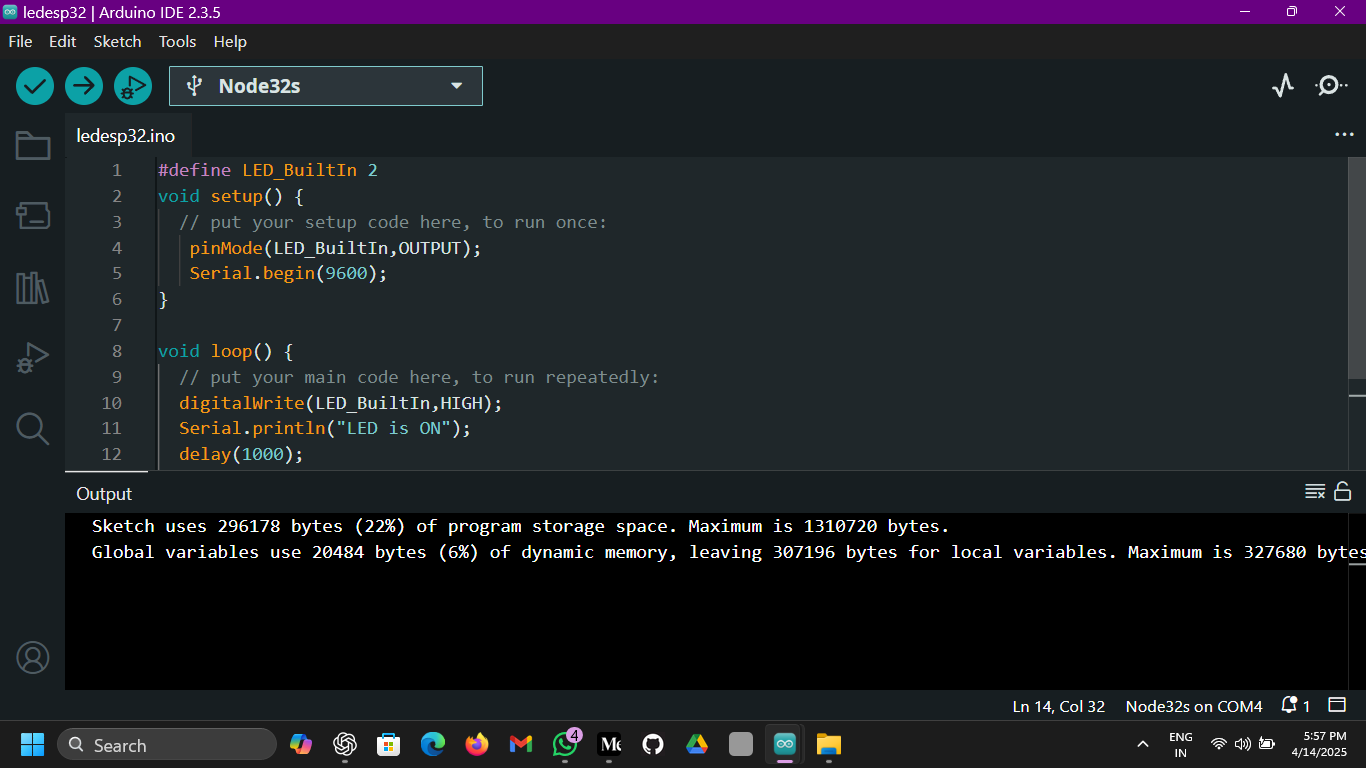Open WhatsApp from the taskbar
Screen dimensions: 1366x768
click(x=566, y=744)
